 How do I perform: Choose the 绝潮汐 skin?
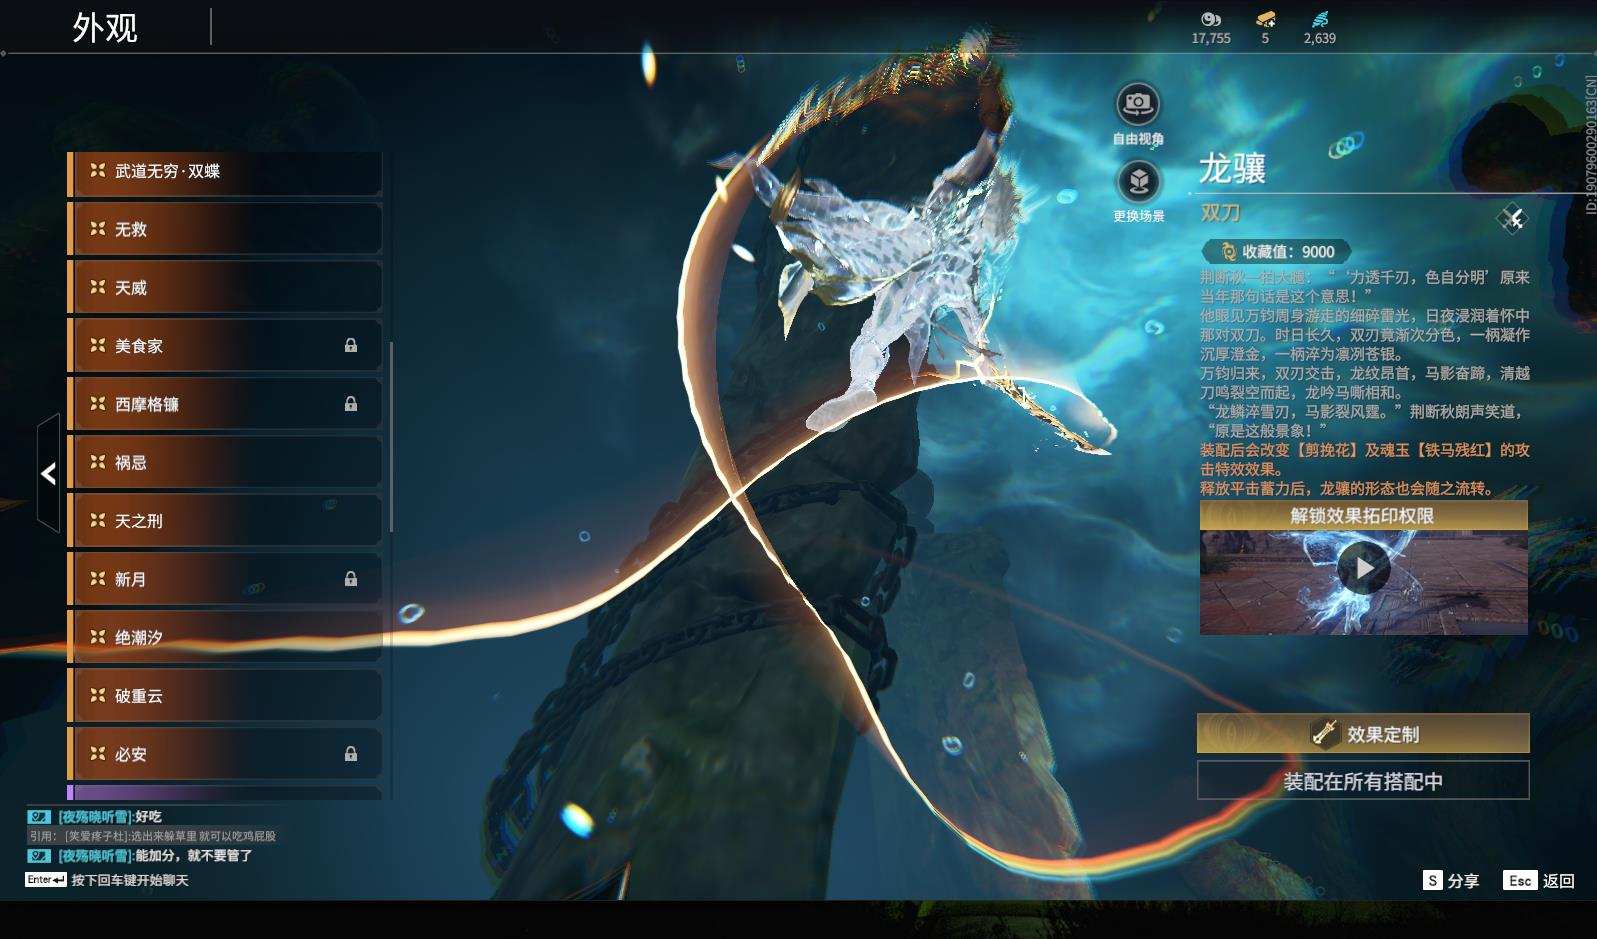(225, 637)
